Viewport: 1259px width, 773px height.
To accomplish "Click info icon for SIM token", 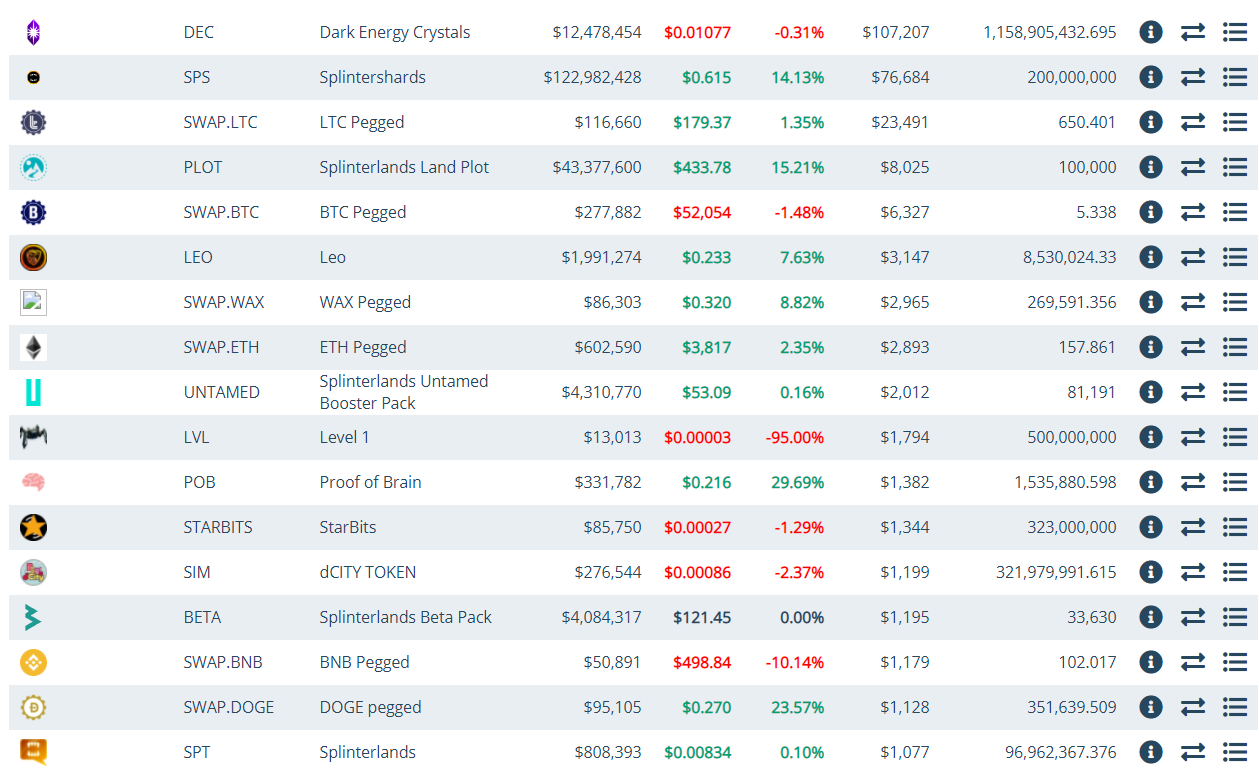I will click(x=1151, y=572).
